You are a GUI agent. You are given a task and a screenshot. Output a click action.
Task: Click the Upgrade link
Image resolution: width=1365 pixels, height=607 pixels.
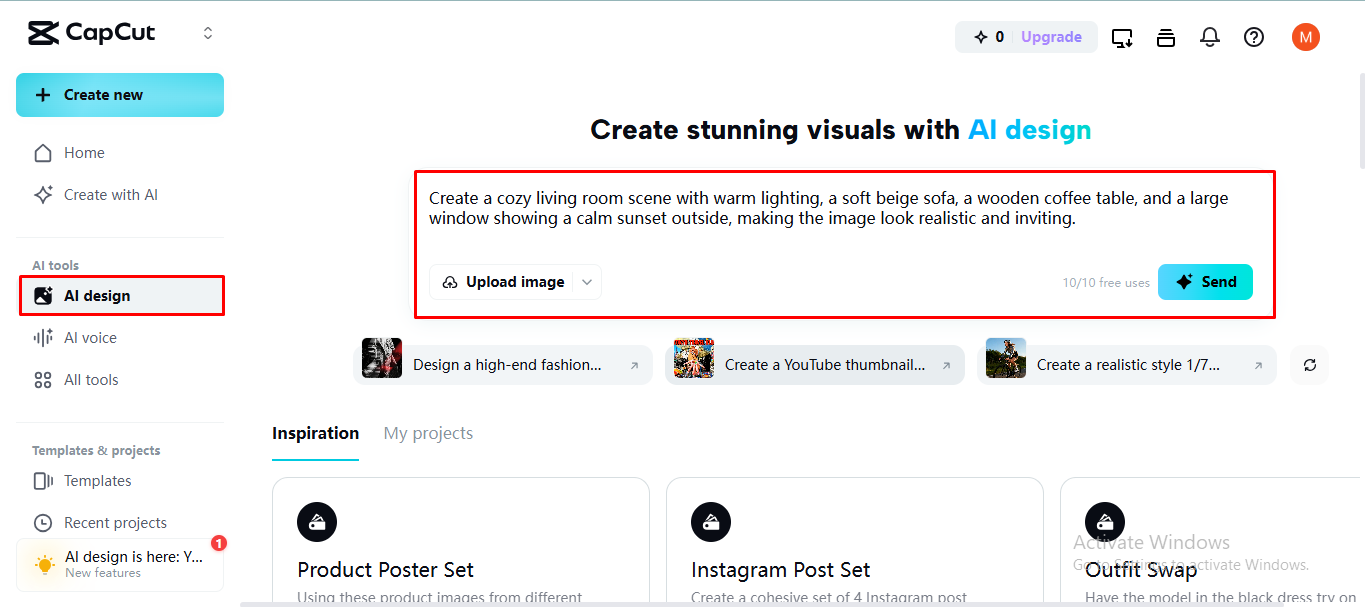point(1051,37)
